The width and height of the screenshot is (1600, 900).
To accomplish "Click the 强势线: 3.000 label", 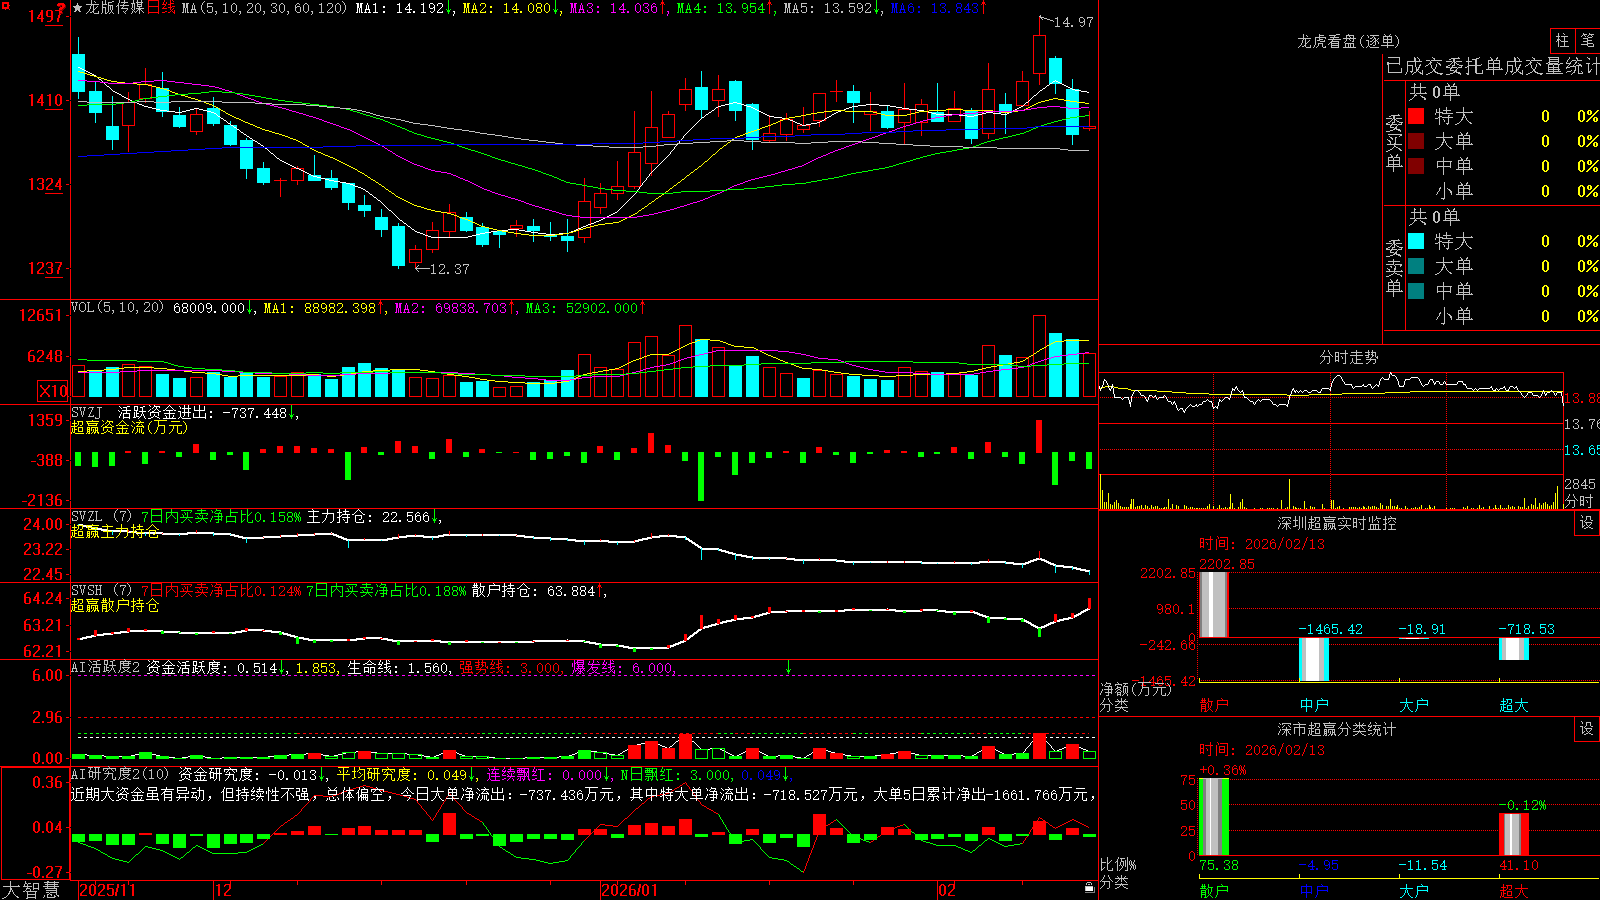I will pyautogui.click(x=510, y=667).
